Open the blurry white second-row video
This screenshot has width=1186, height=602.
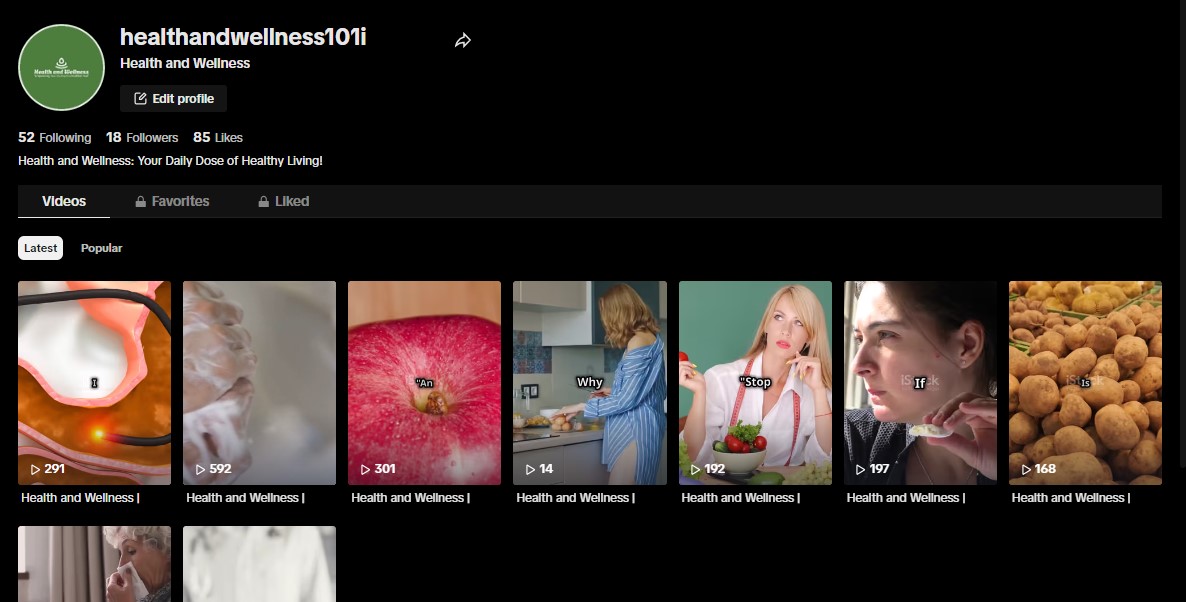[x=259, y=564]
